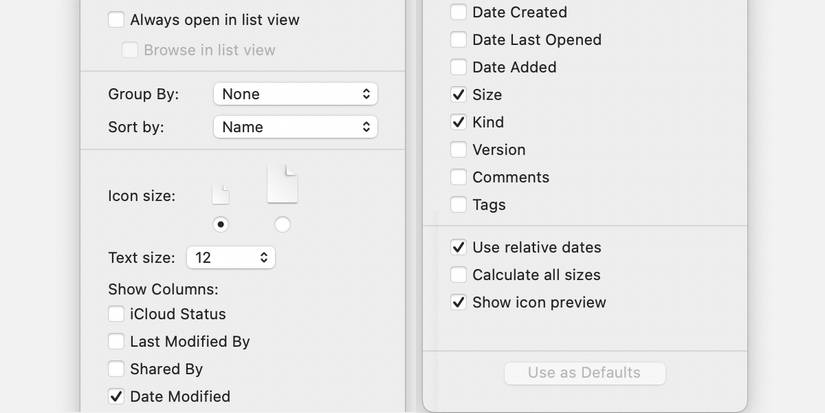Click the Use as Defaults button
The height and width of the screenshot is (413, 825).
coord(585,373)
